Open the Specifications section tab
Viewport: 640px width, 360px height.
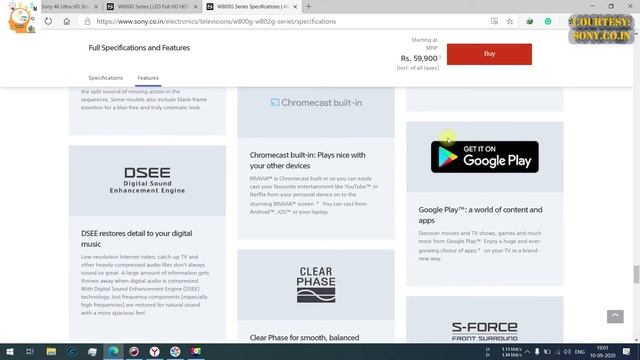(105, 78)
